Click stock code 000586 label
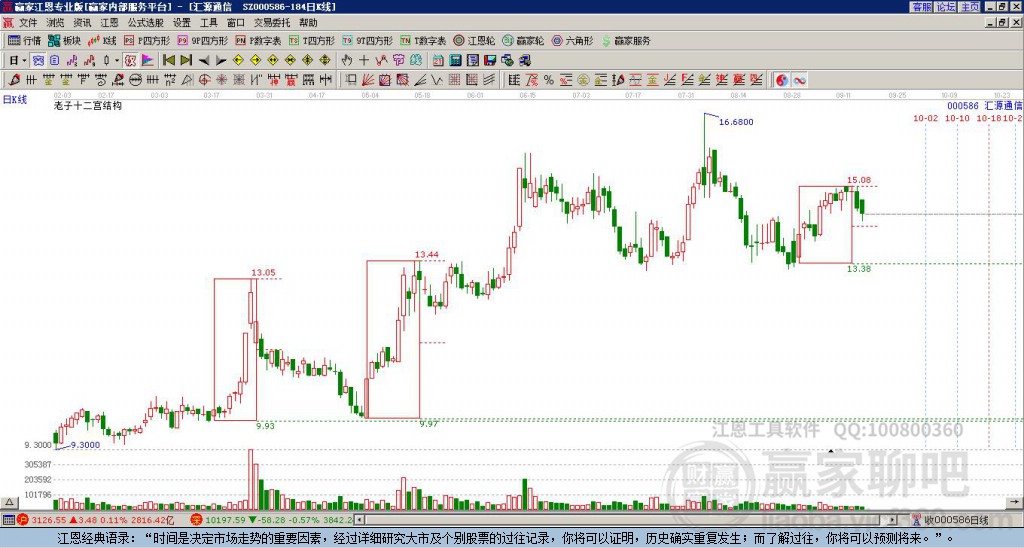Viewport: 1024px width, 548px height. click(963, 106)
